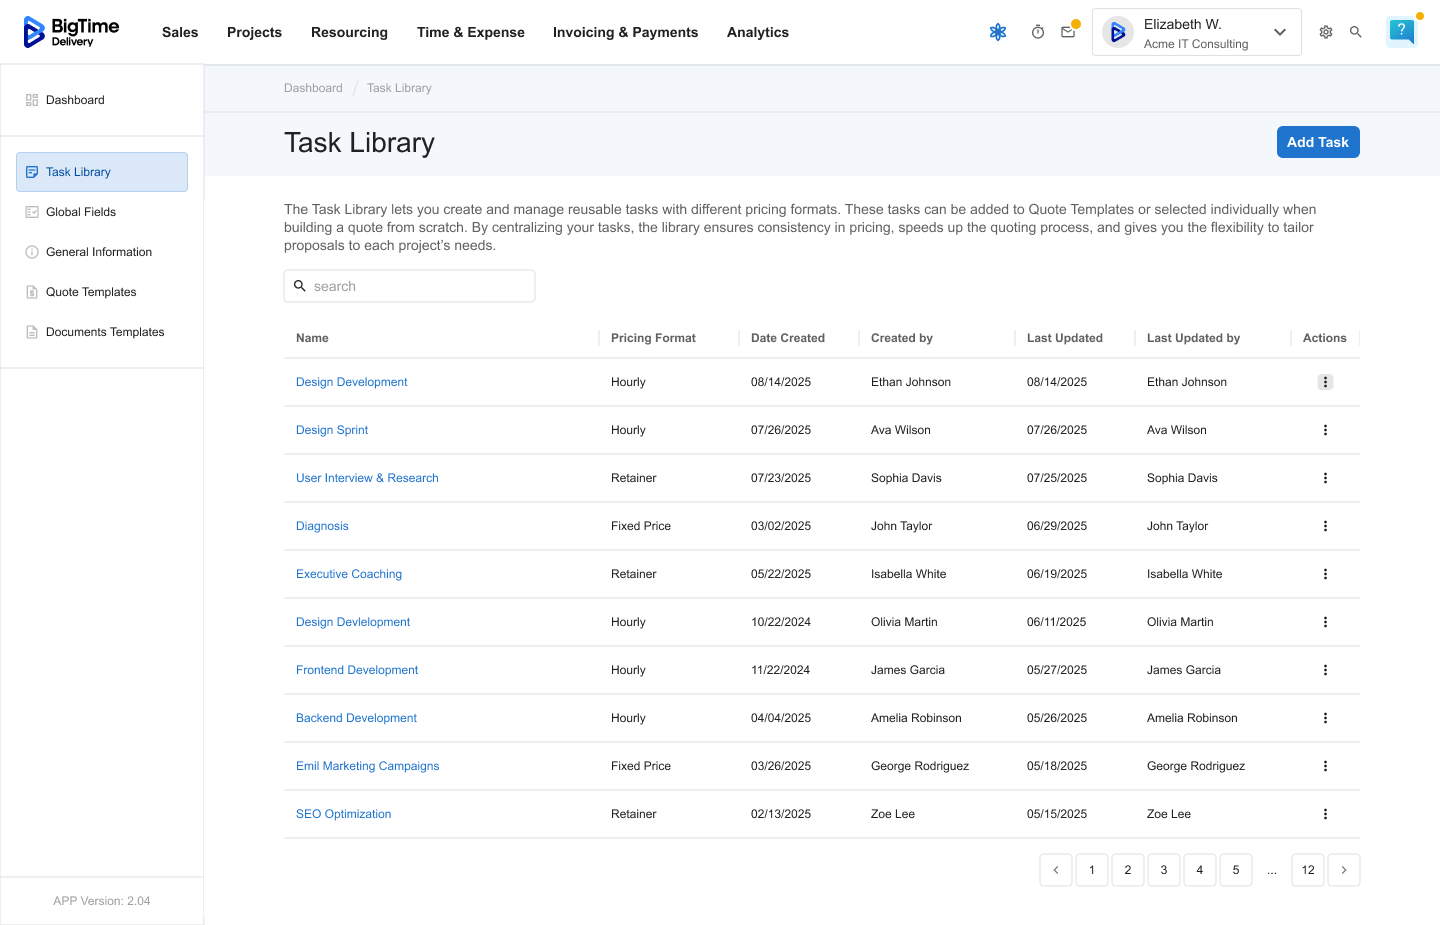Viewport: 1440px width, 925px height.
Task: Click the BigTime Delivery logo
Action: click(71, 32)
